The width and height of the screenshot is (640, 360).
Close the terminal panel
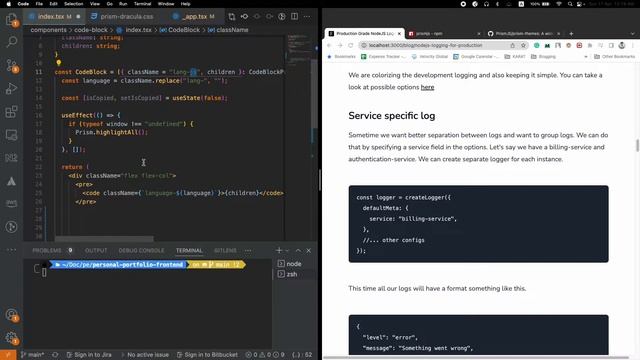(309, 250)
